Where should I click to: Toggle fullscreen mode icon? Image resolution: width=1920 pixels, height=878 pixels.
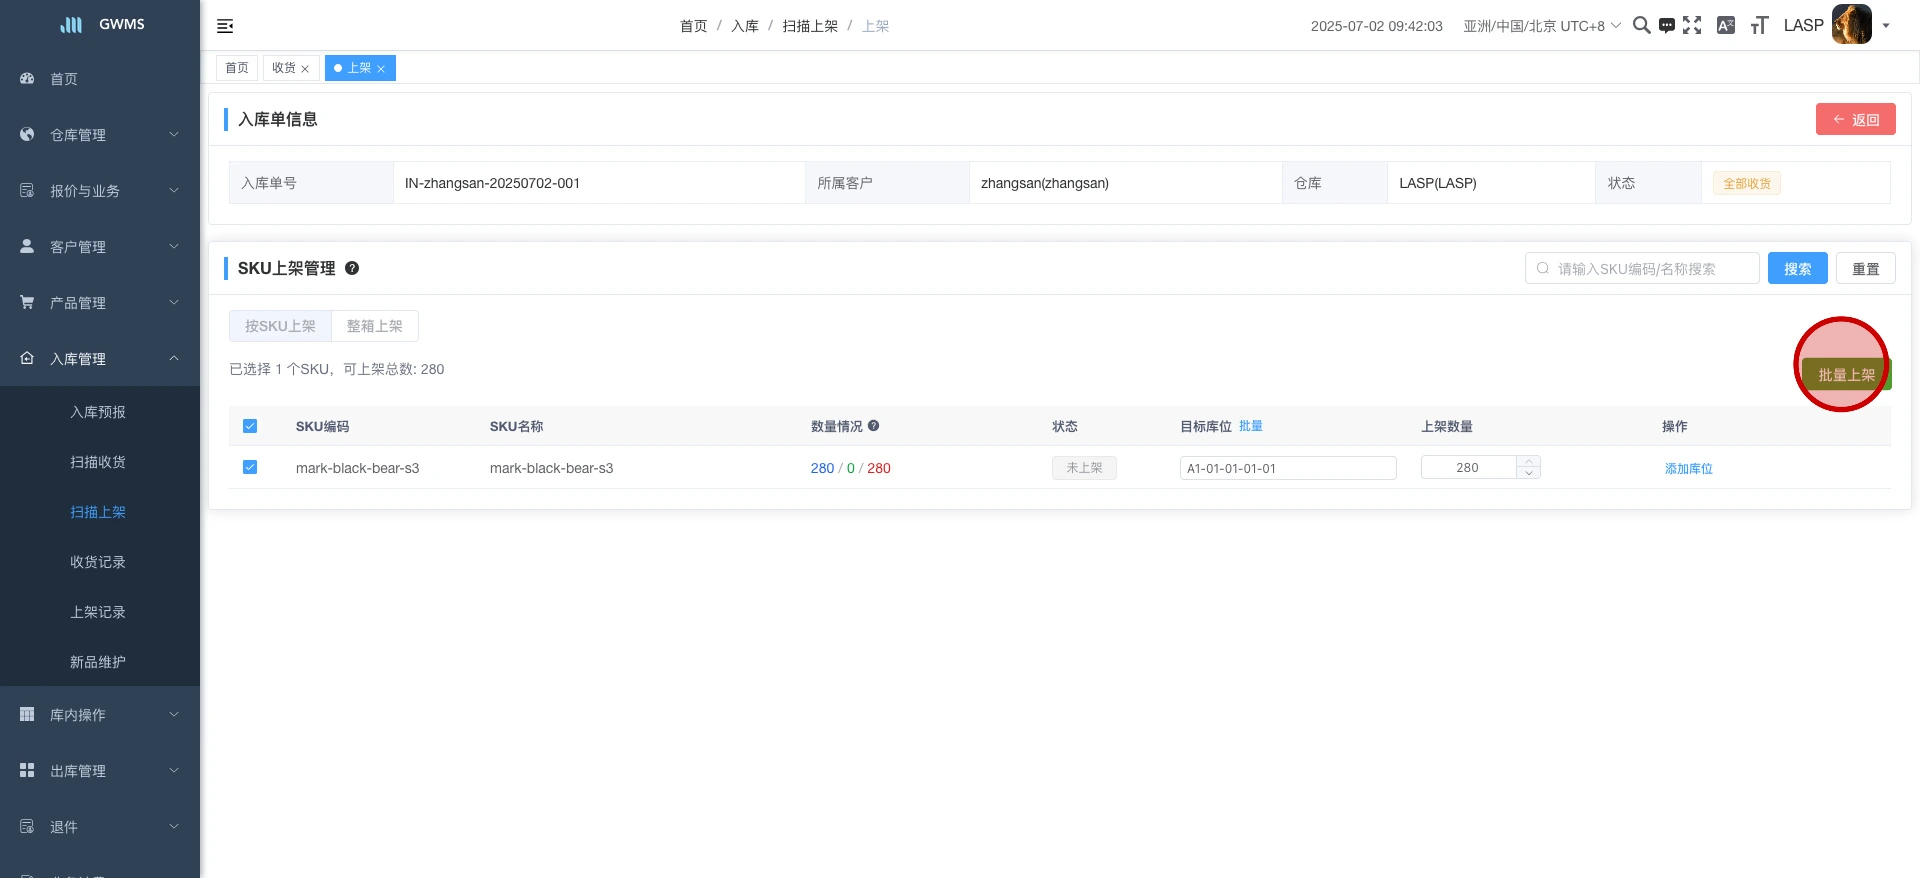tap(1692, 25)
